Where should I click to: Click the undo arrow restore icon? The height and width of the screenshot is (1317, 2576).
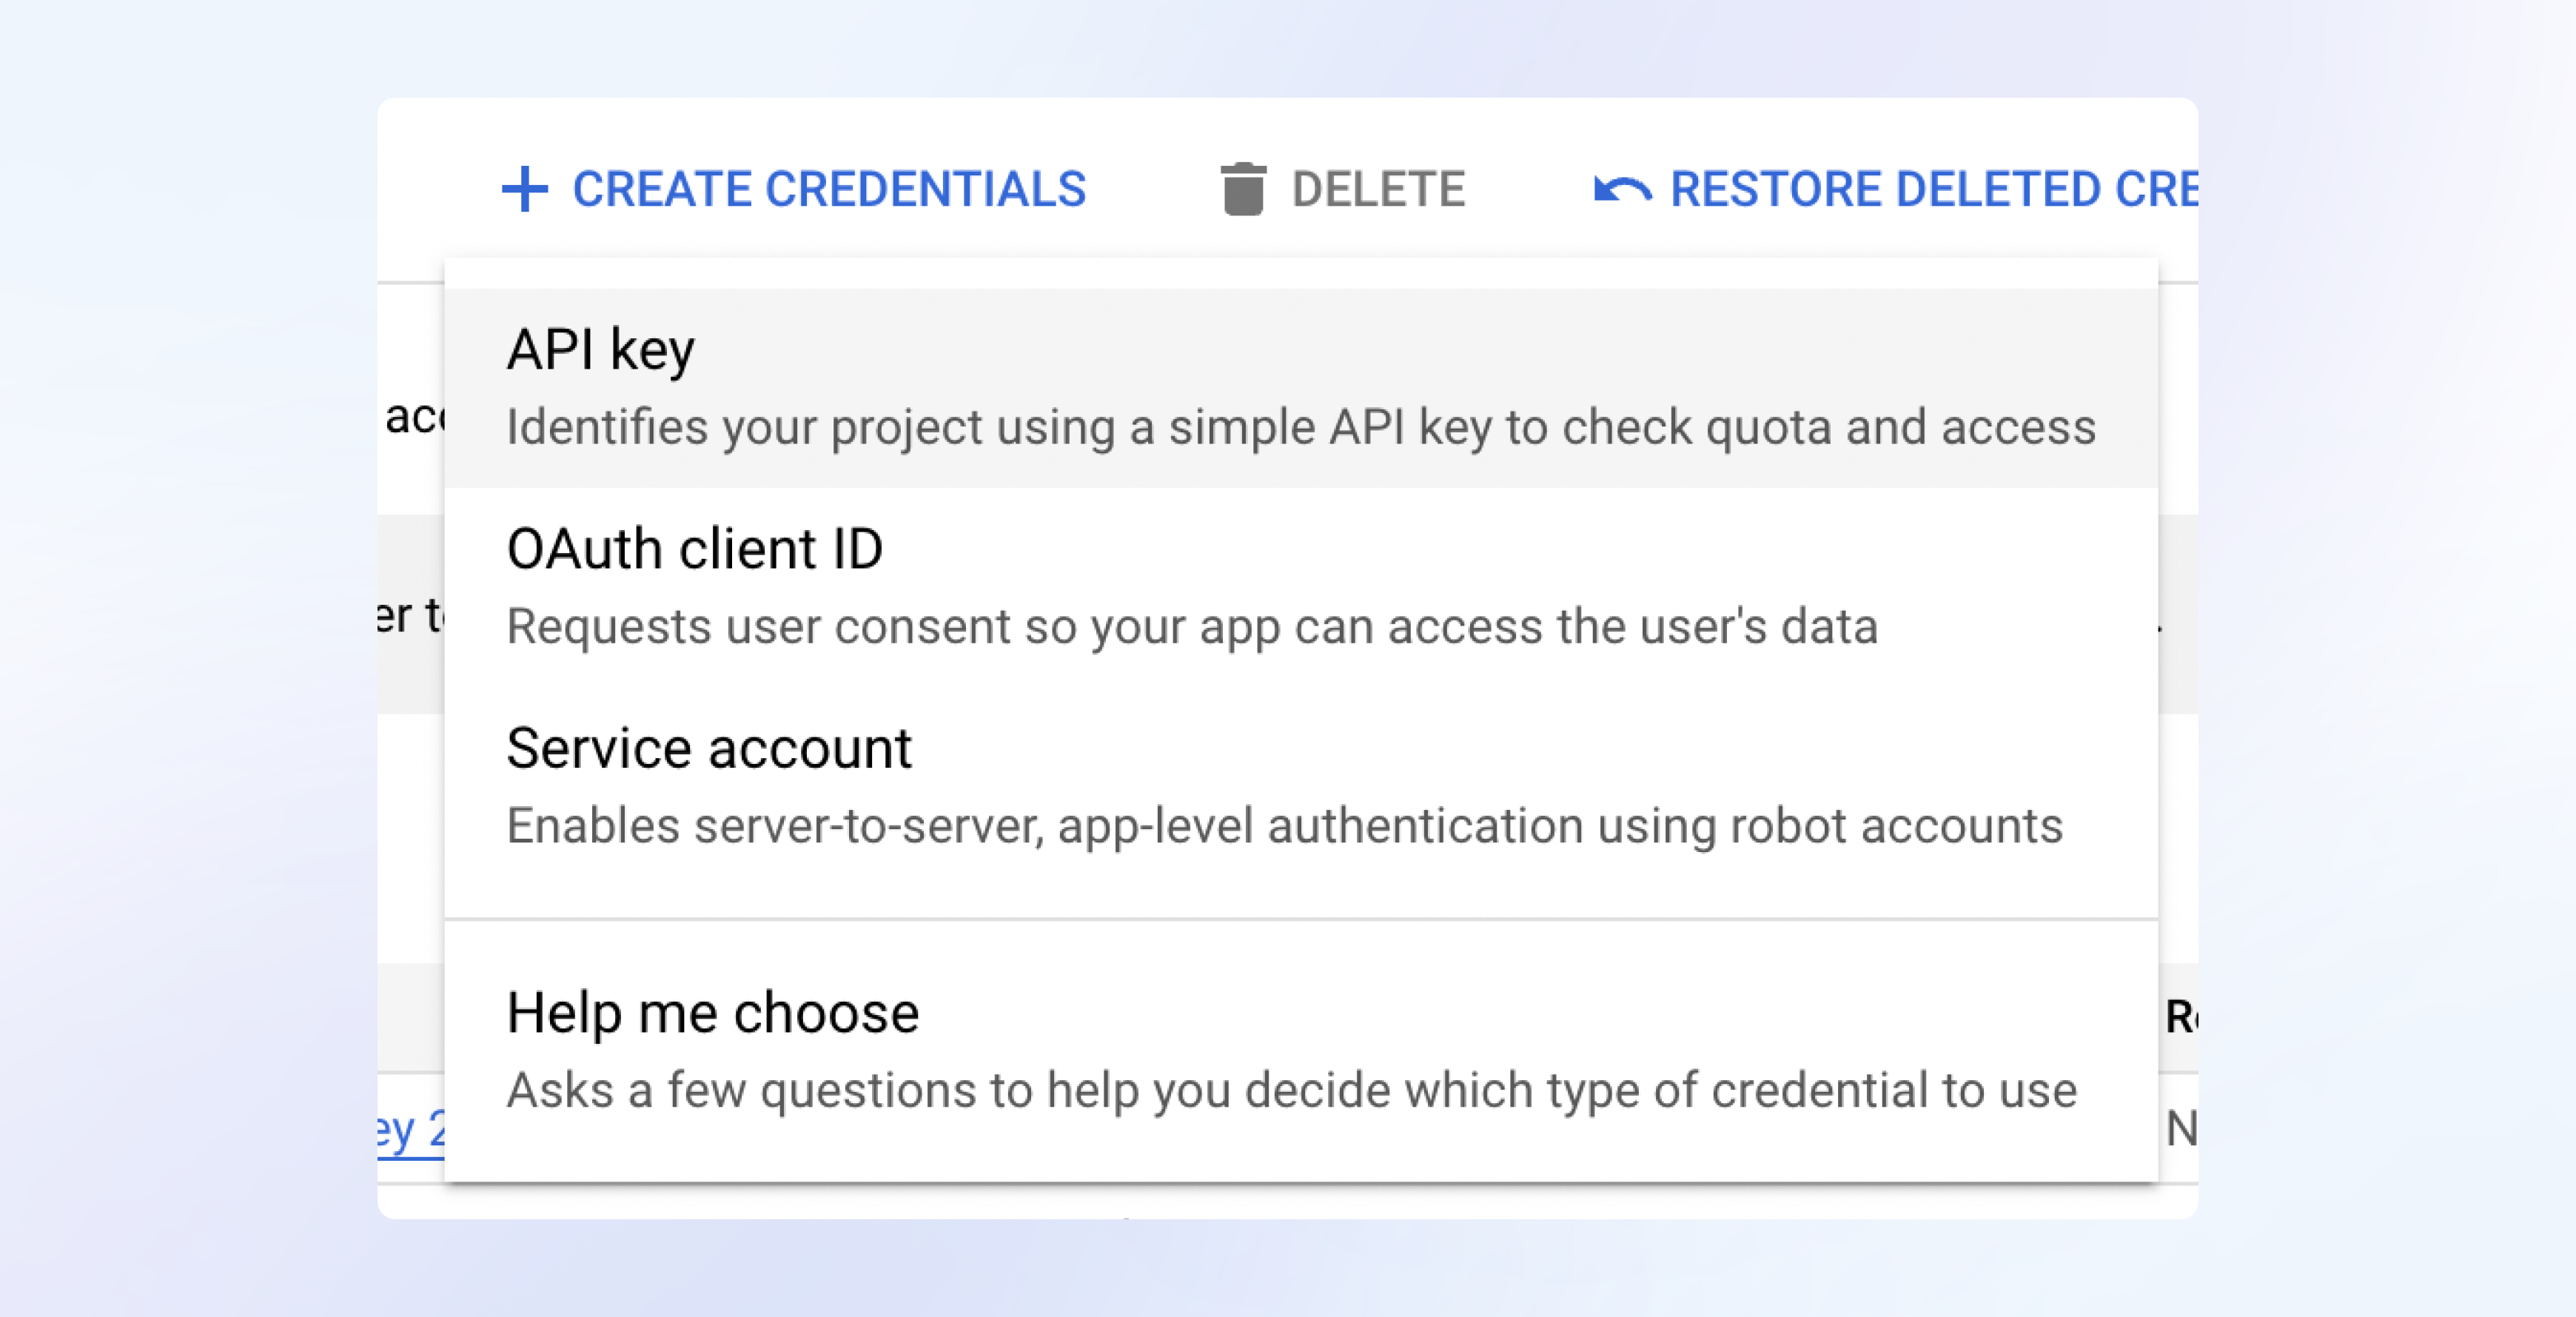click(x=1621, y=189)
